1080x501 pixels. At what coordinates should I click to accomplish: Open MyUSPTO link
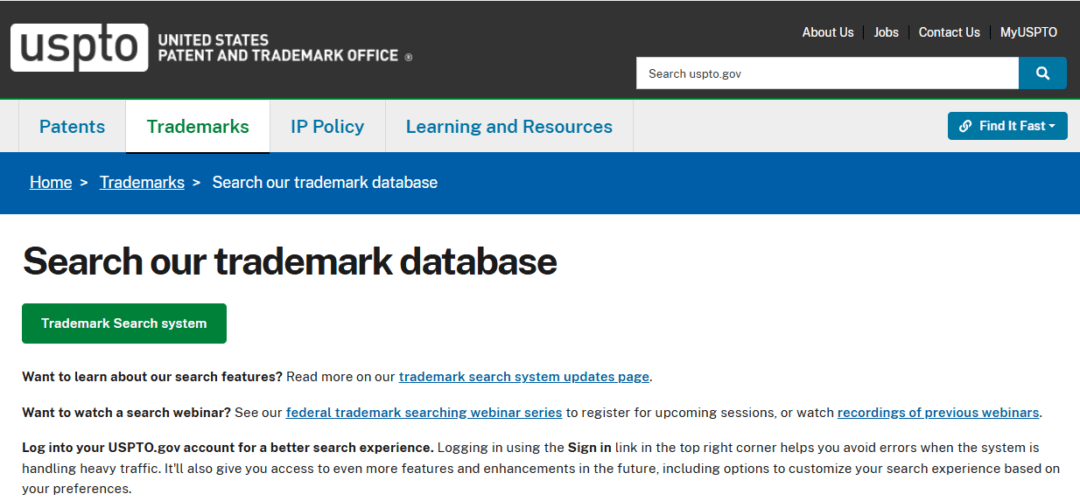coord(1028,32)
